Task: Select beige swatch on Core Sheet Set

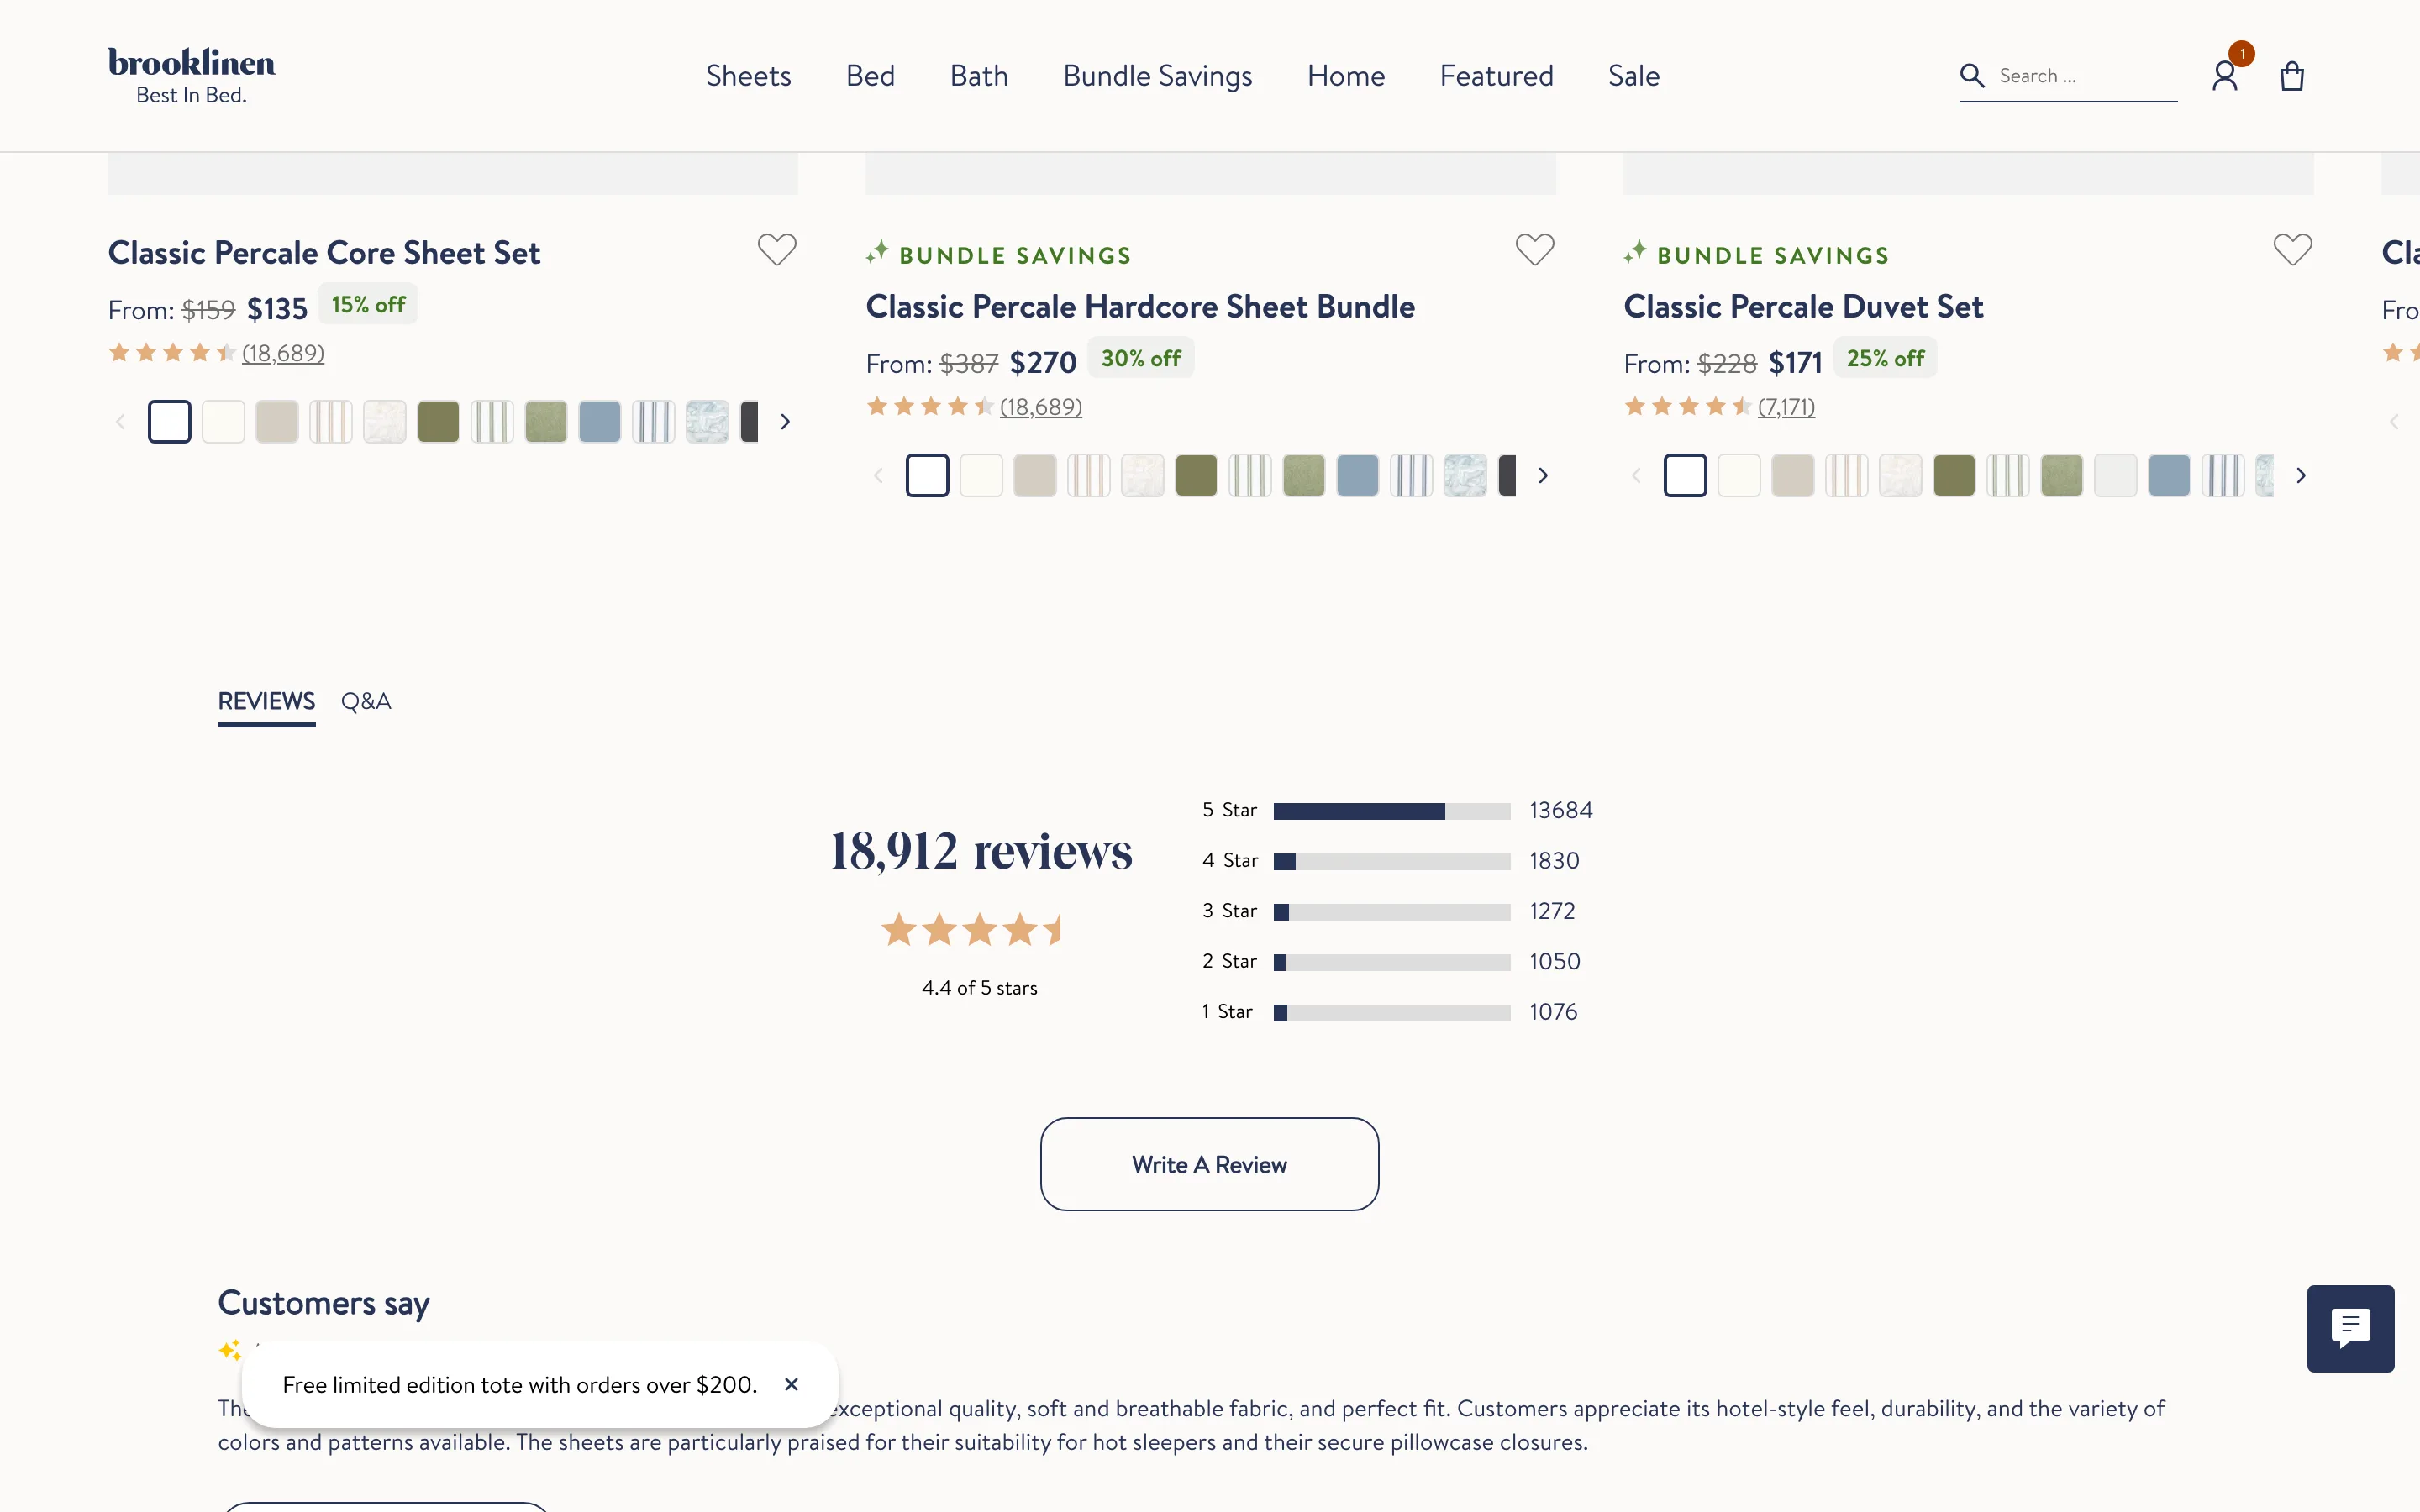Action: click(277, 422)
